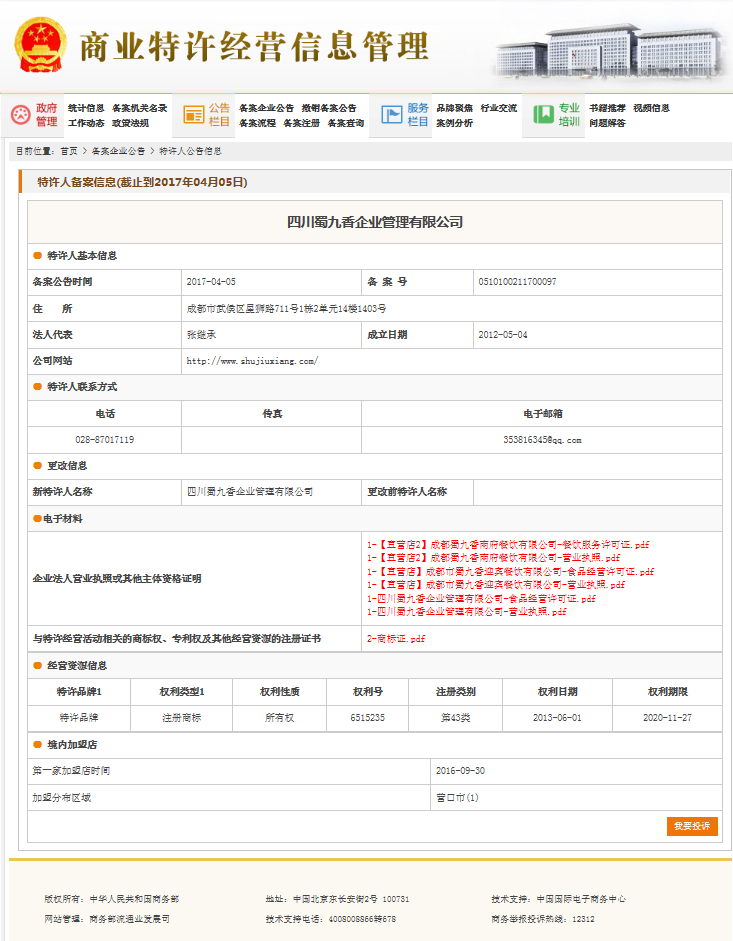The height and width of the screenshot is (941, 733).
Task: Click the right number value 6515235
Action: pyautogui.click(x=367, y=718)
